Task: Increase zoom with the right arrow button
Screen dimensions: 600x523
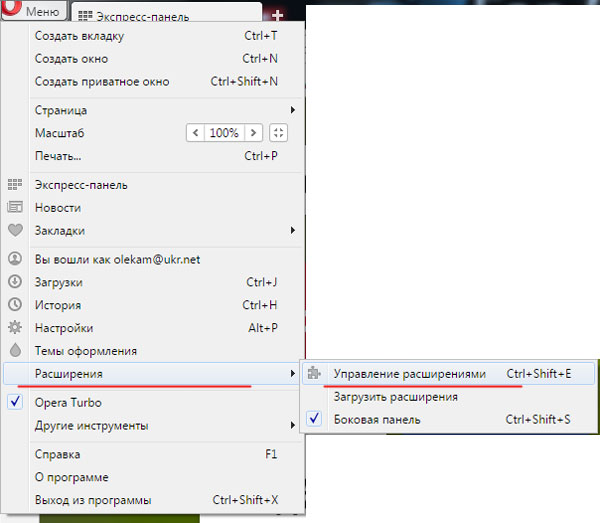Action: [254, 133]
